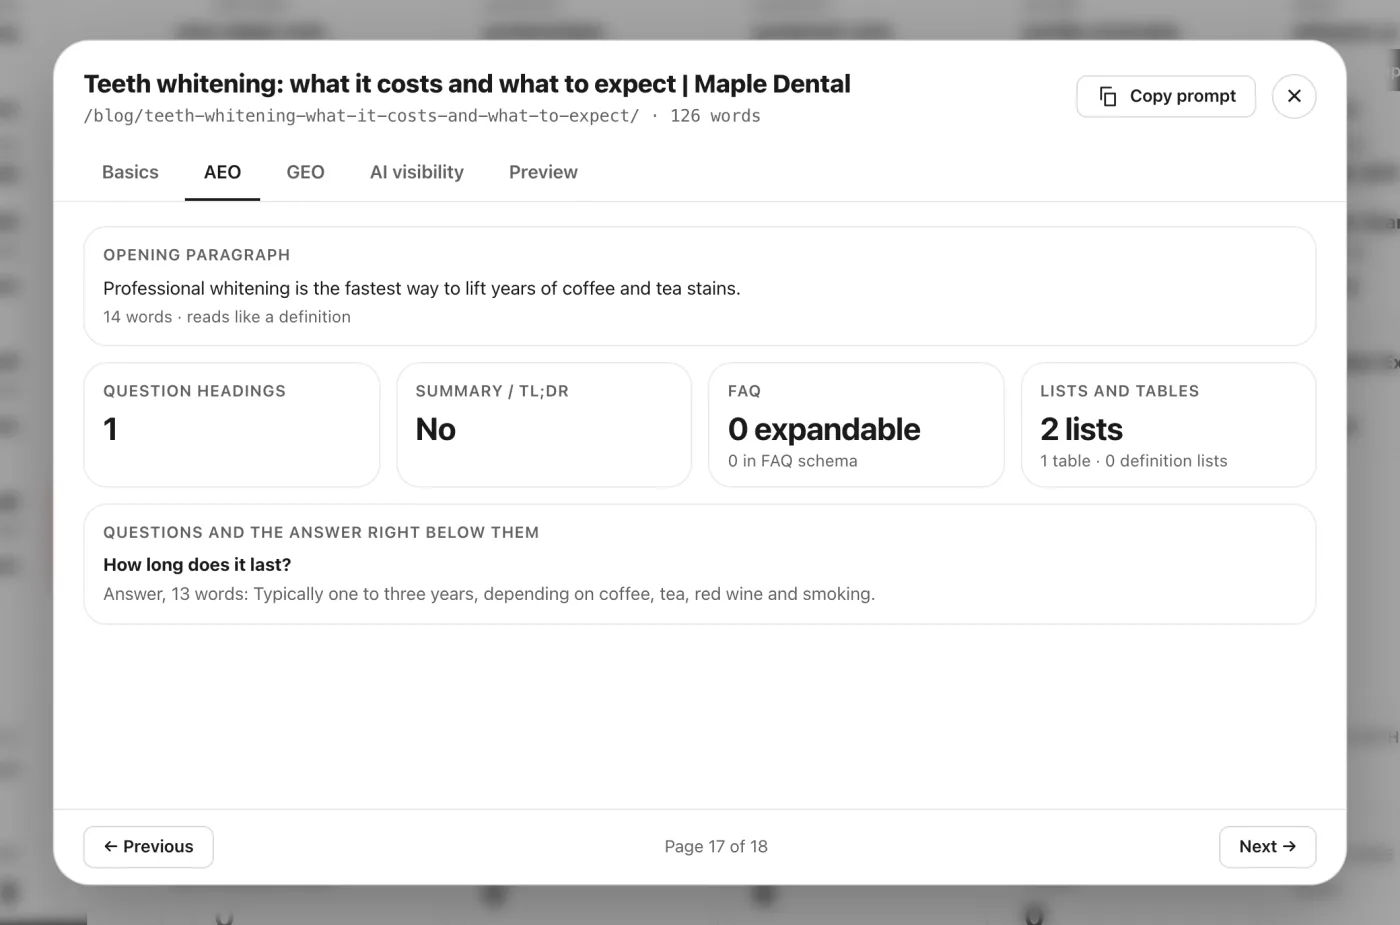Select the AEO tab
The height and width of the screenshot is (925, 1400).
pyautogui.click(x=222, y=172)
